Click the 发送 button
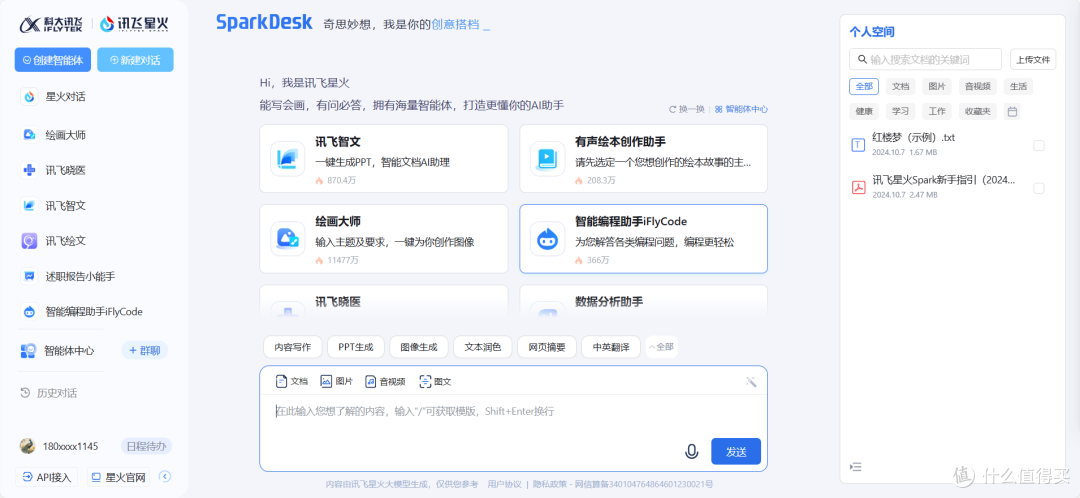 coord(736,452)
